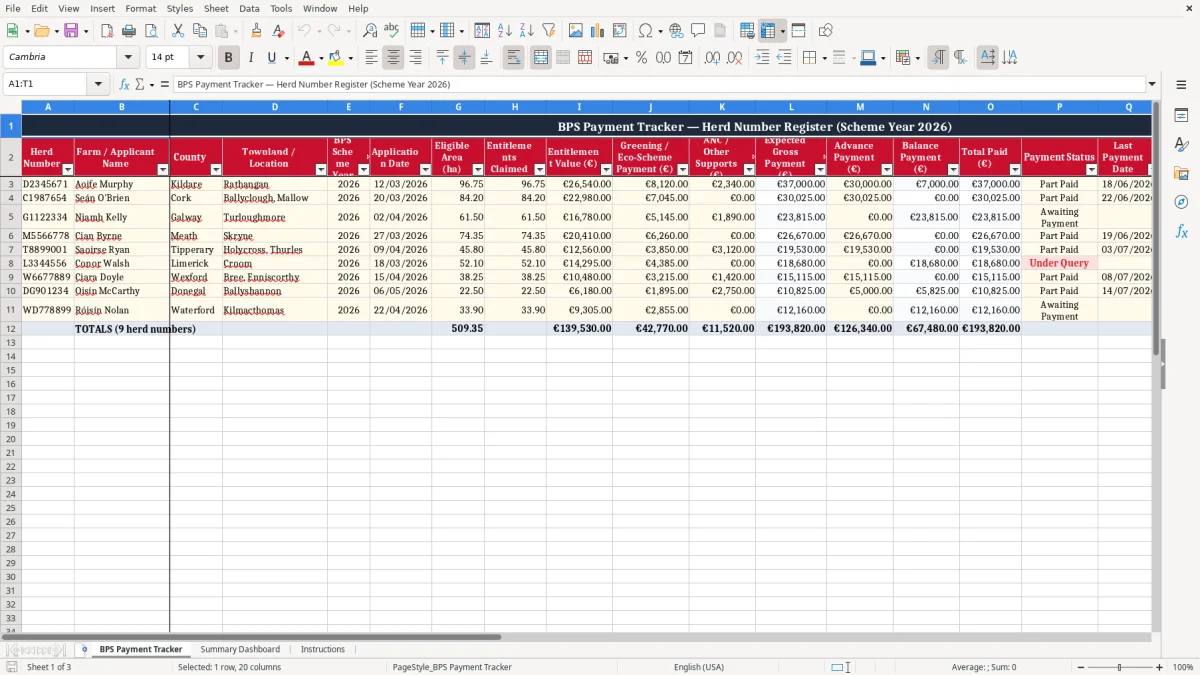Viewport: 1200px width, 675px height.
Task: Run the Spelling check icon
Action: tap(392, 31)
